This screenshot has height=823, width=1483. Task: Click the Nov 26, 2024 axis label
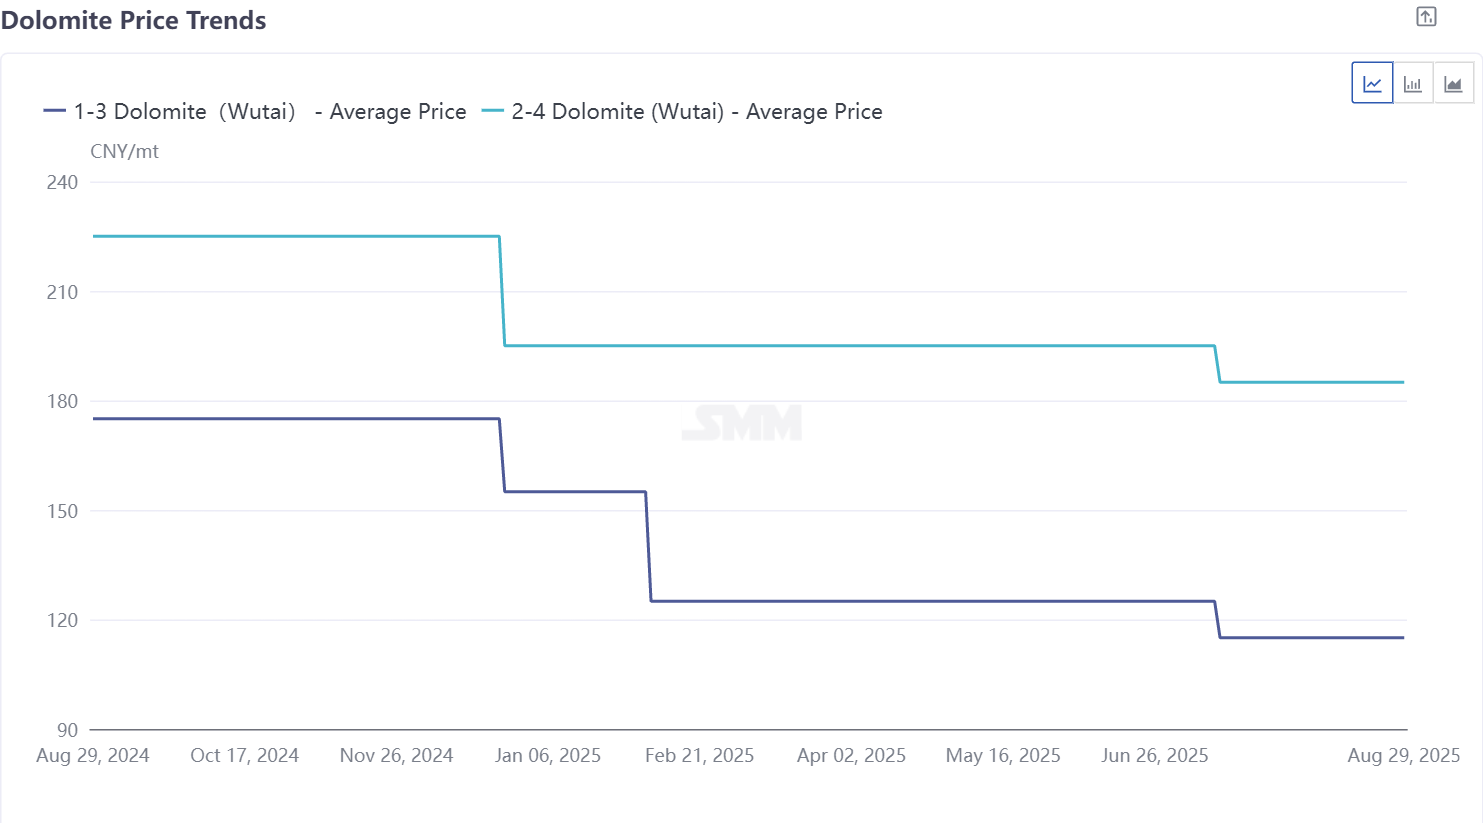click(397, 756)
